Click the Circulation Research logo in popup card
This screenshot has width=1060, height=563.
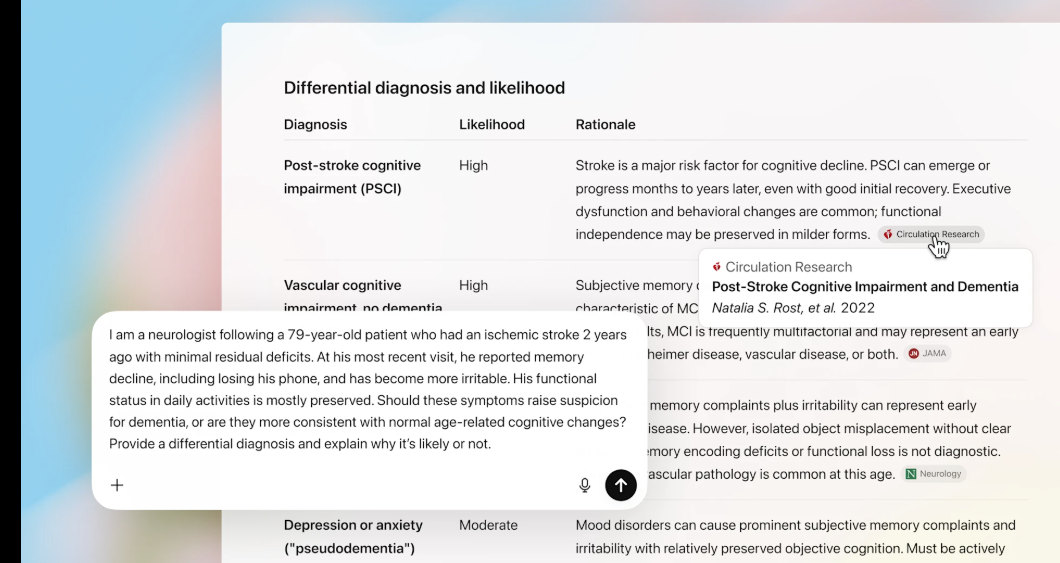[717, 267]
